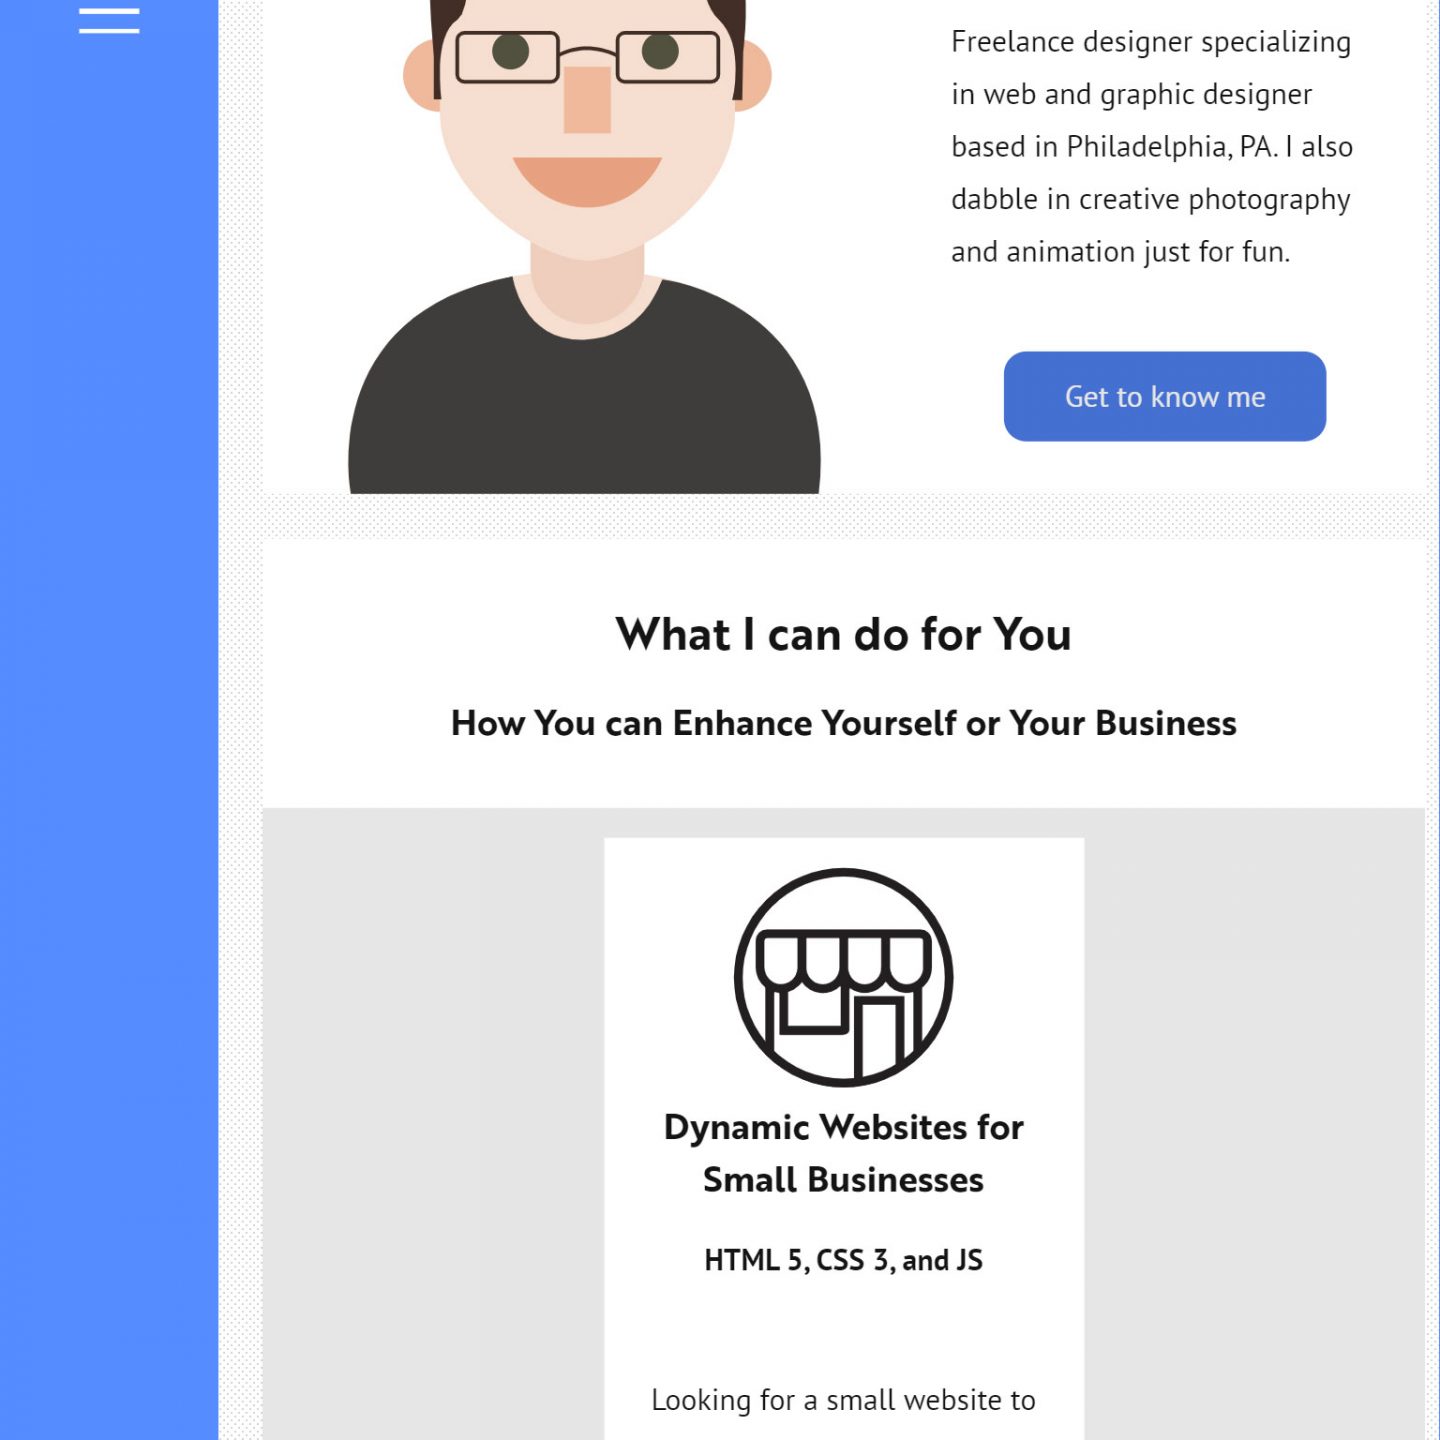Viewport: 1440px width, 1440px height.
Task: Click the "HTML 5, CSS 3, and JS" subtitle
Action: [x=843, y=1260]
